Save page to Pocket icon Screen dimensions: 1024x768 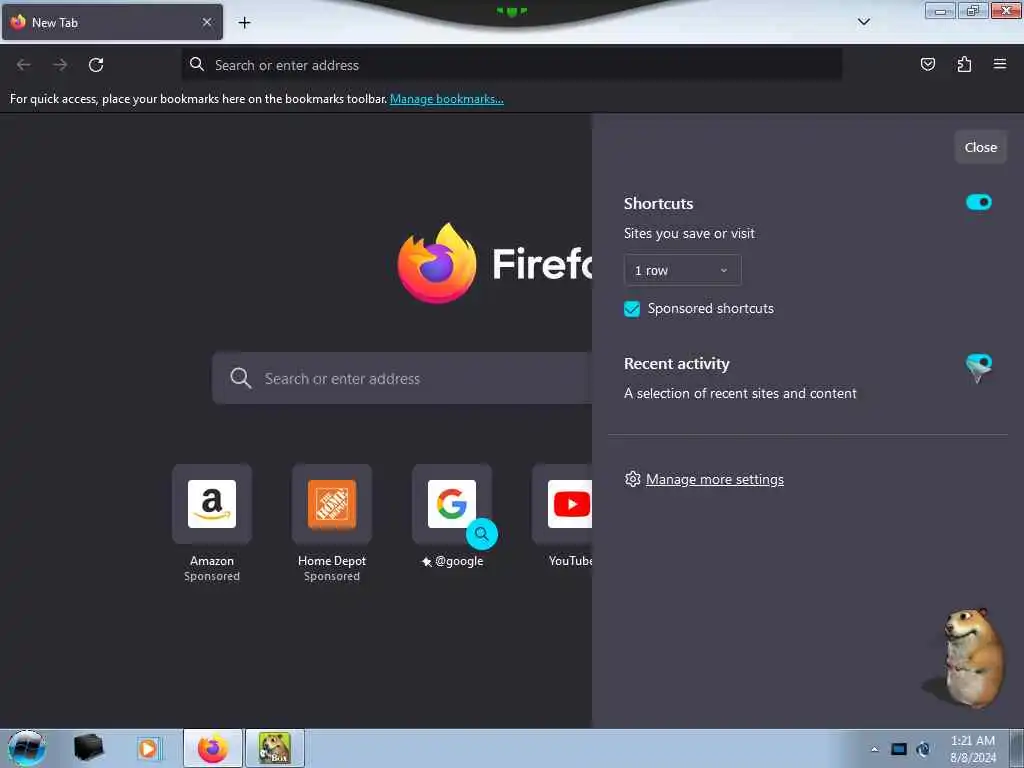(927, 64)
